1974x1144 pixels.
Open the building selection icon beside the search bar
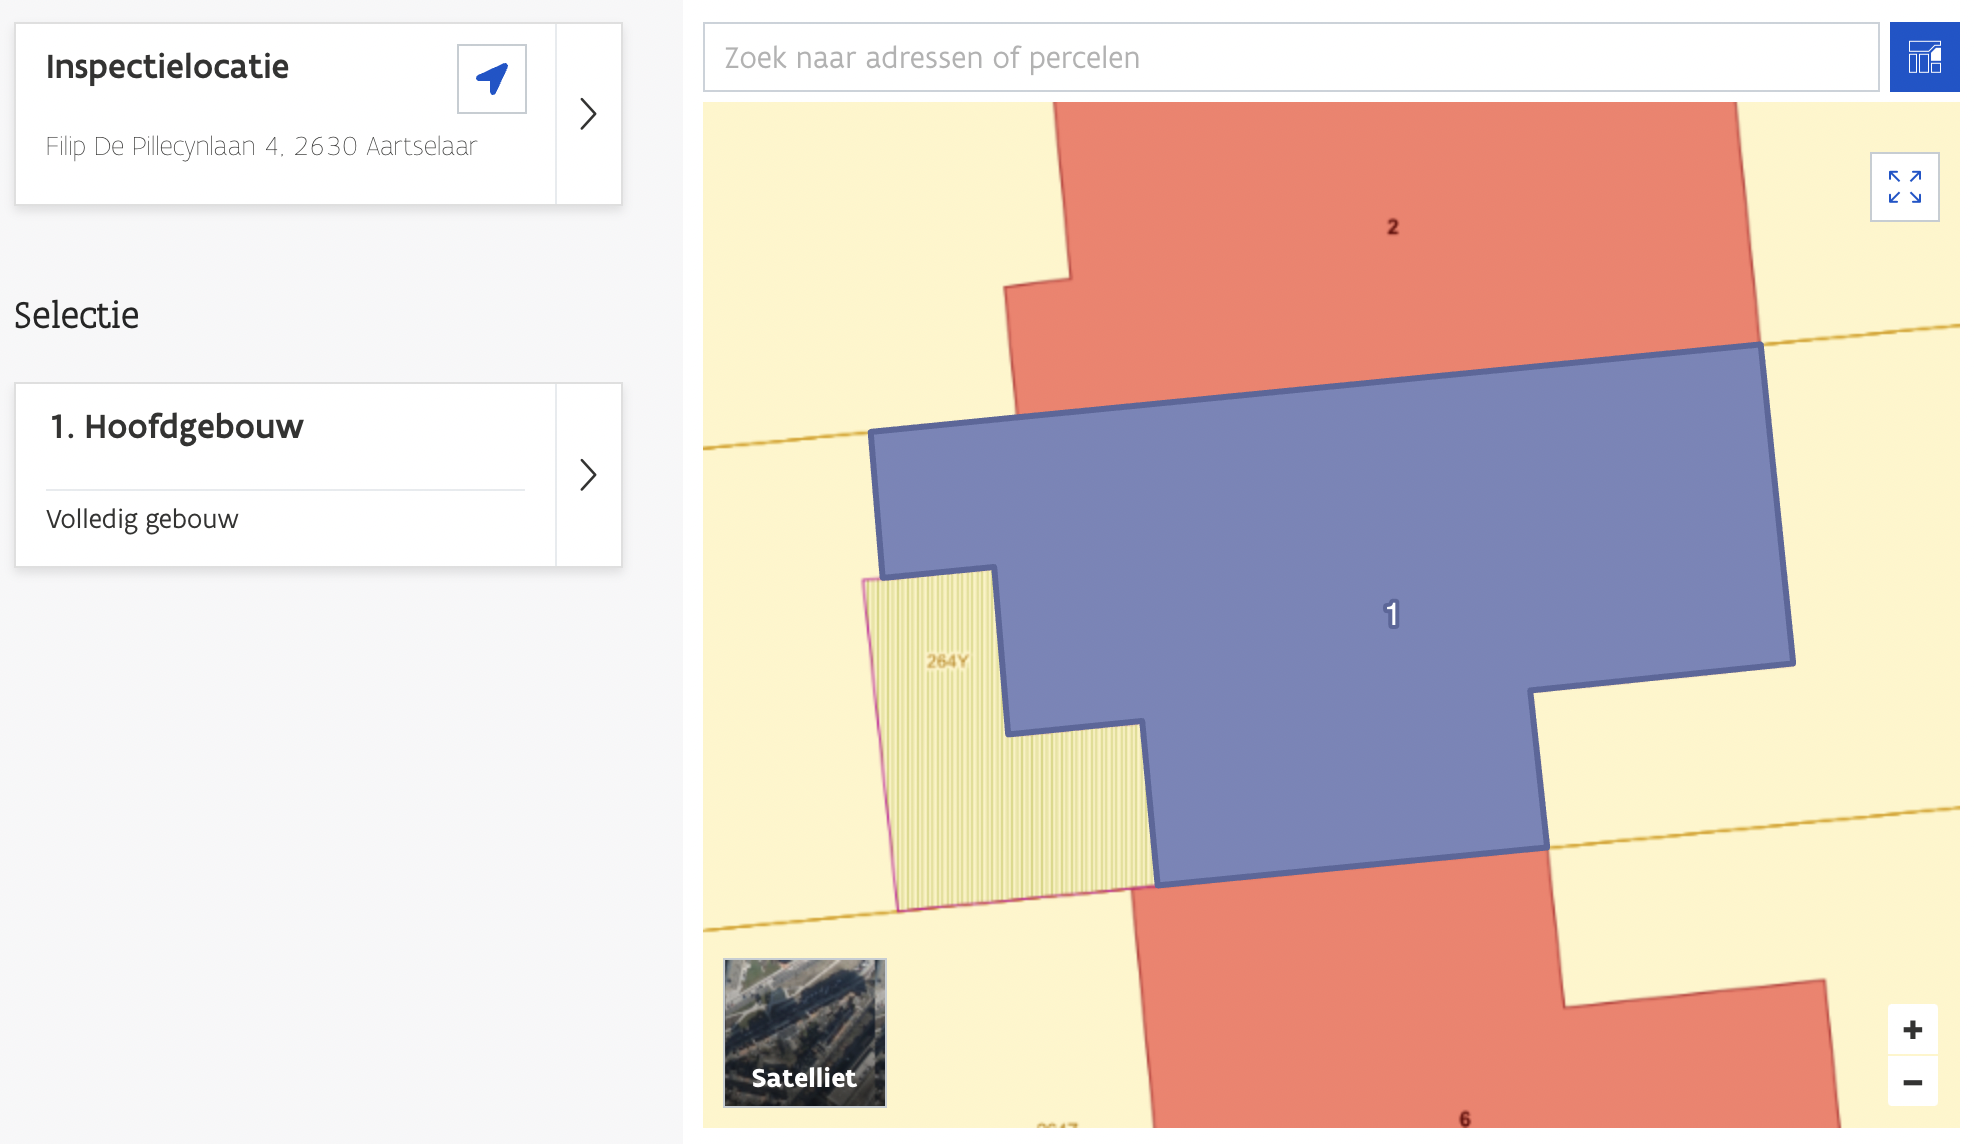click(x=1924, y=57)
